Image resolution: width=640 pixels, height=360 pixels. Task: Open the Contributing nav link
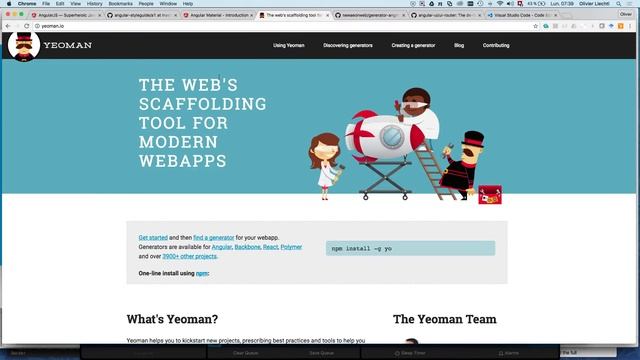click(496, 45)
